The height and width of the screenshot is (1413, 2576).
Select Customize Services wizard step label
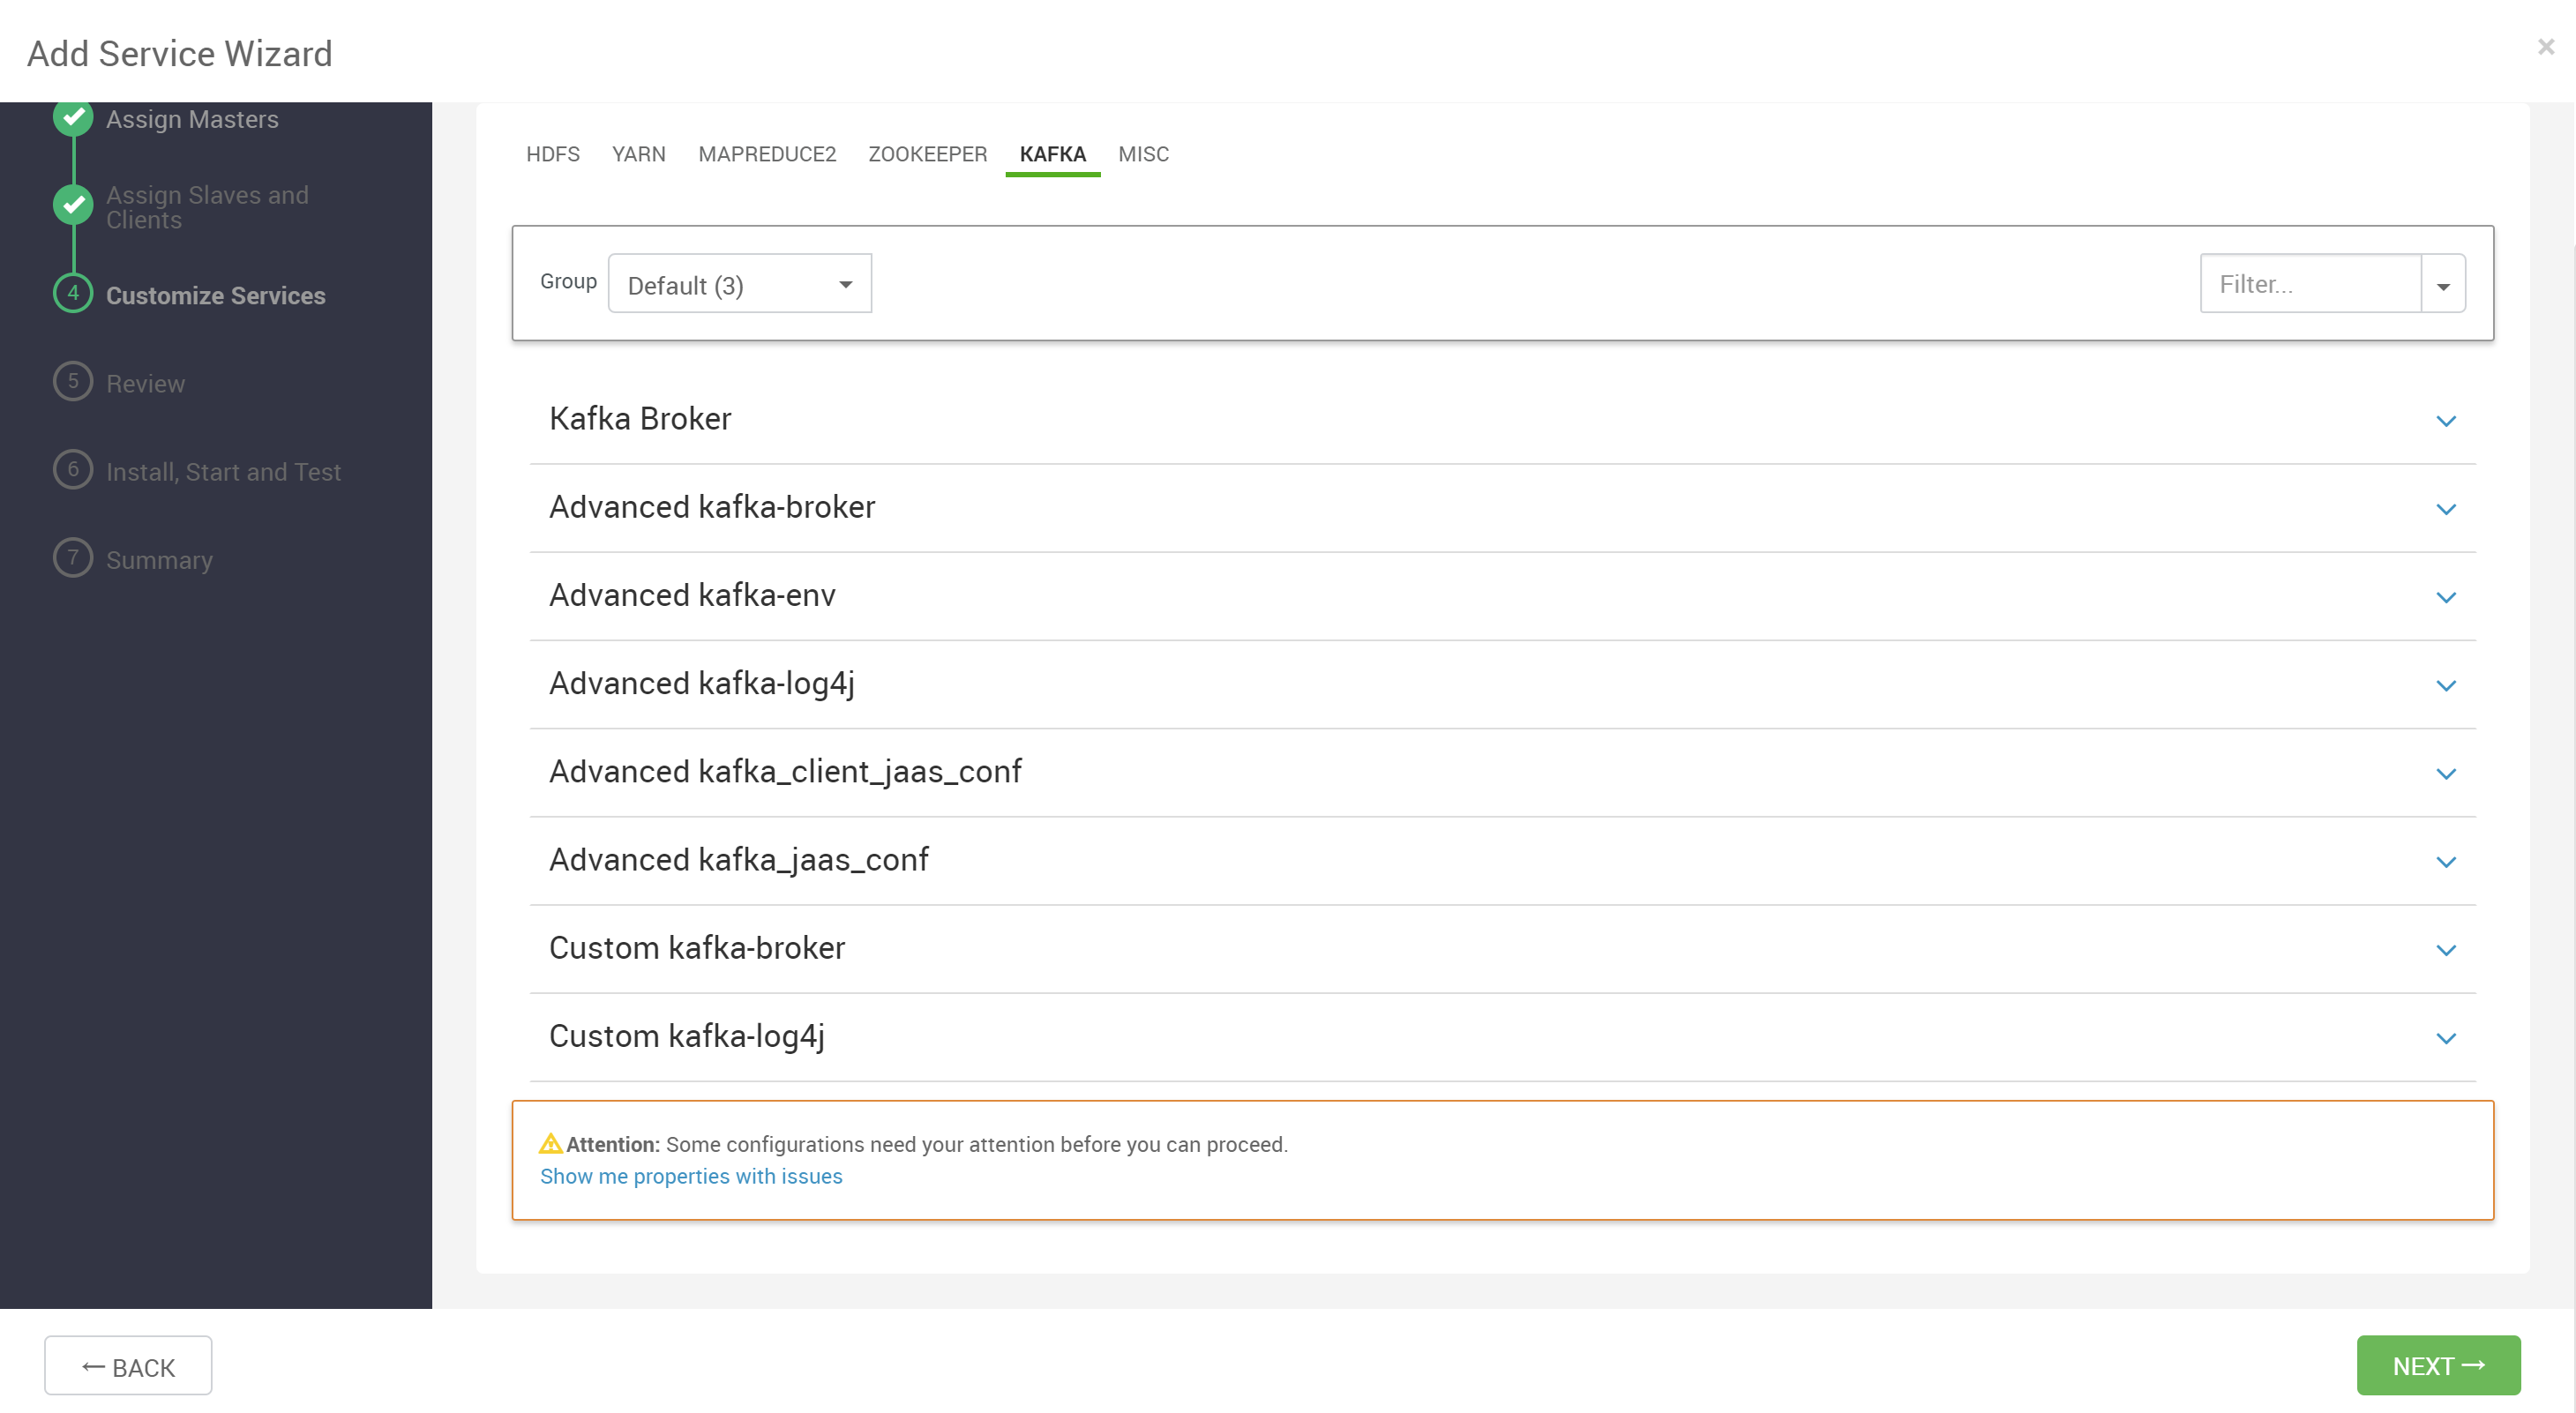point(216,295)
